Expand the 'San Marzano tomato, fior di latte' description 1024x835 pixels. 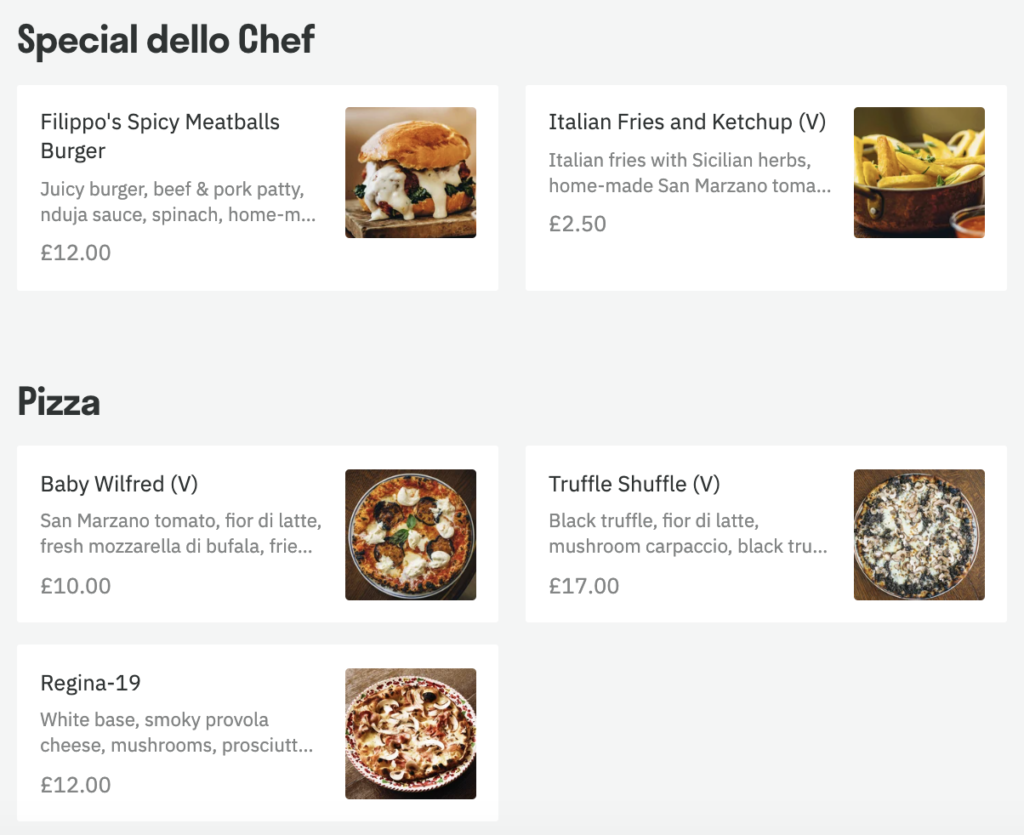coord(181,533)
